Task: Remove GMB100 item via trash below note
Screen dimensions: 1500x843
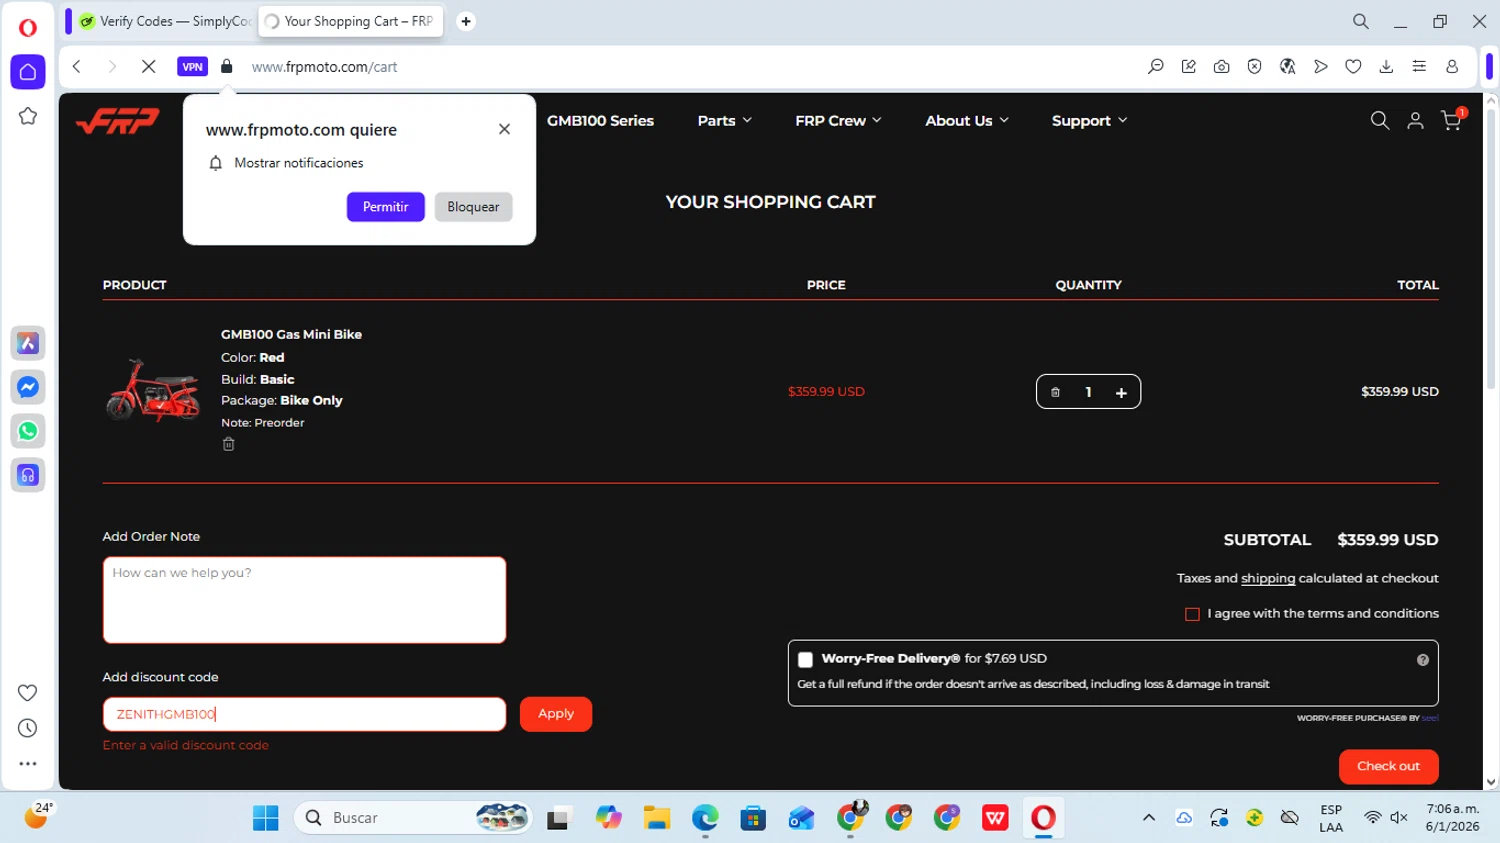Action: click(x=229, y=444)
